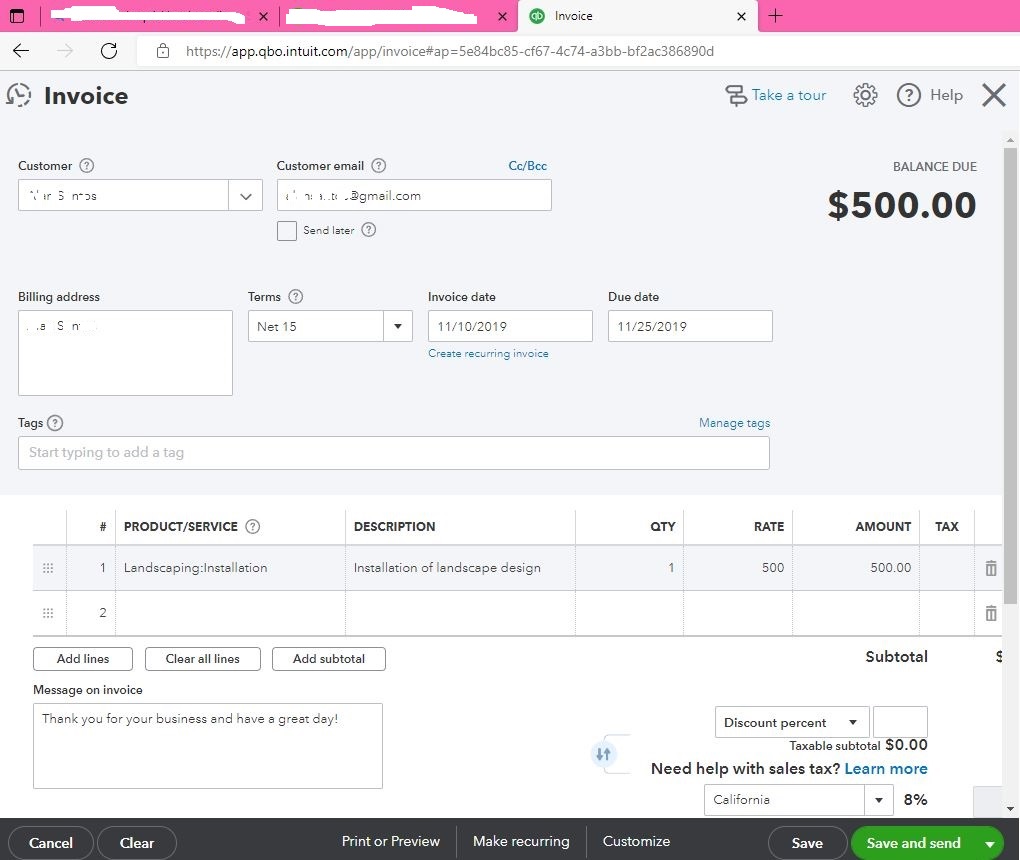
Task: Click the Installation of landscape design description
Action: point(460,568)
